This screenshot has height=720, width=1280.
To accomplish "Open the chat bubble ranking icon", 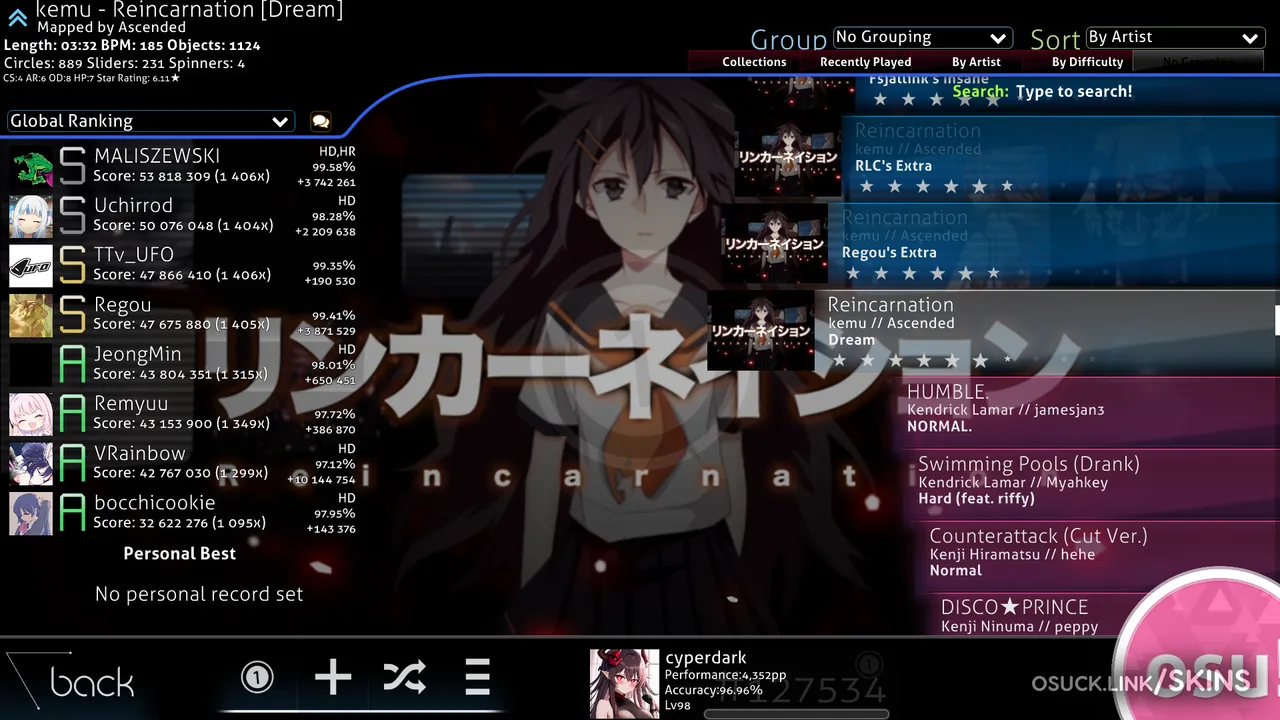I will point(320,121).
